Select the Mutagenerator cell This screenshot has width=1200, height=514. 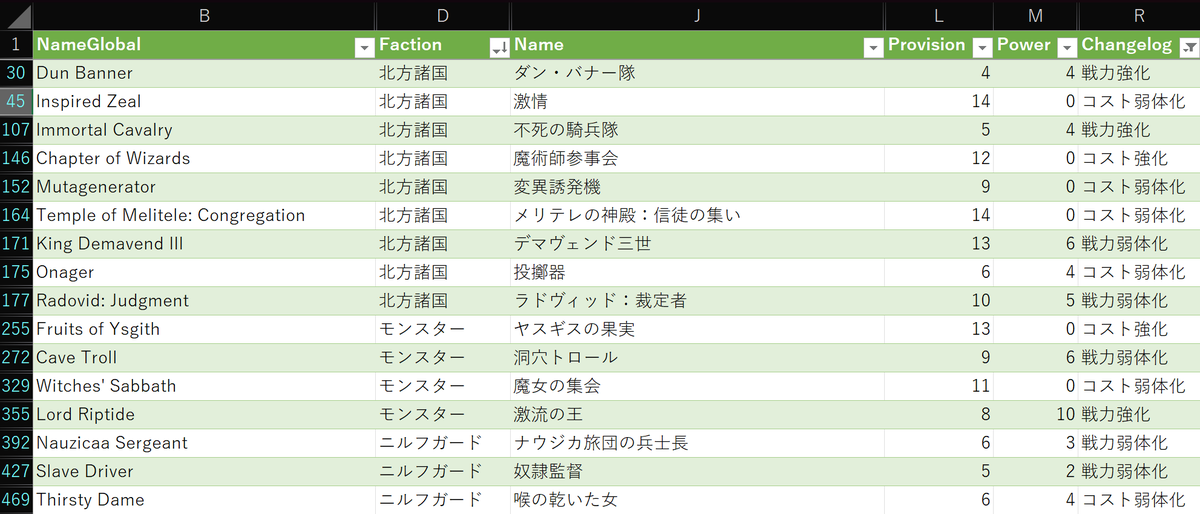coord(204,187)
